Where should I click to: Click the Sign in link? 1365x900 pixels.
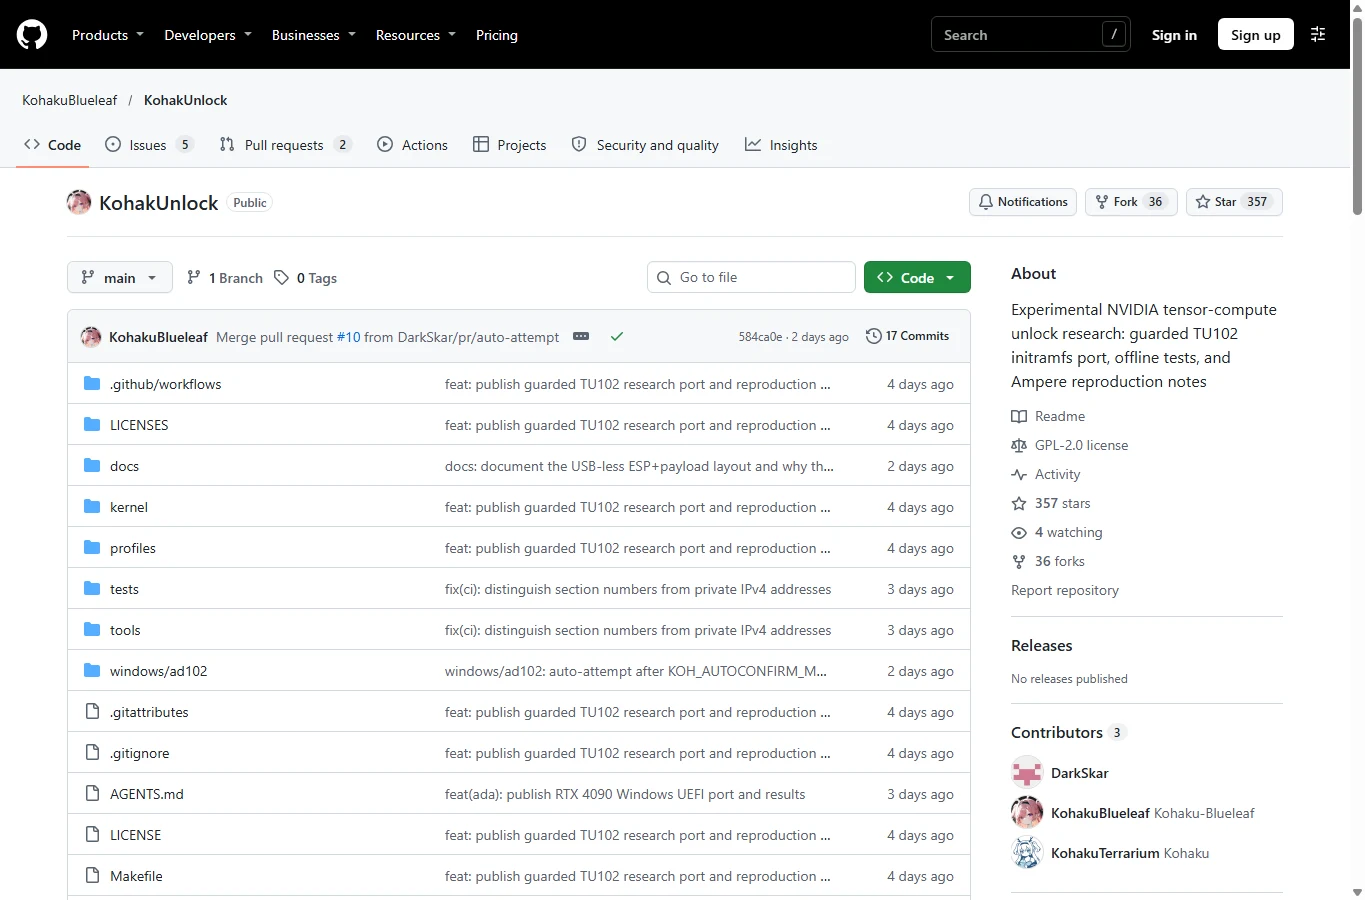tap(1174, 35)
